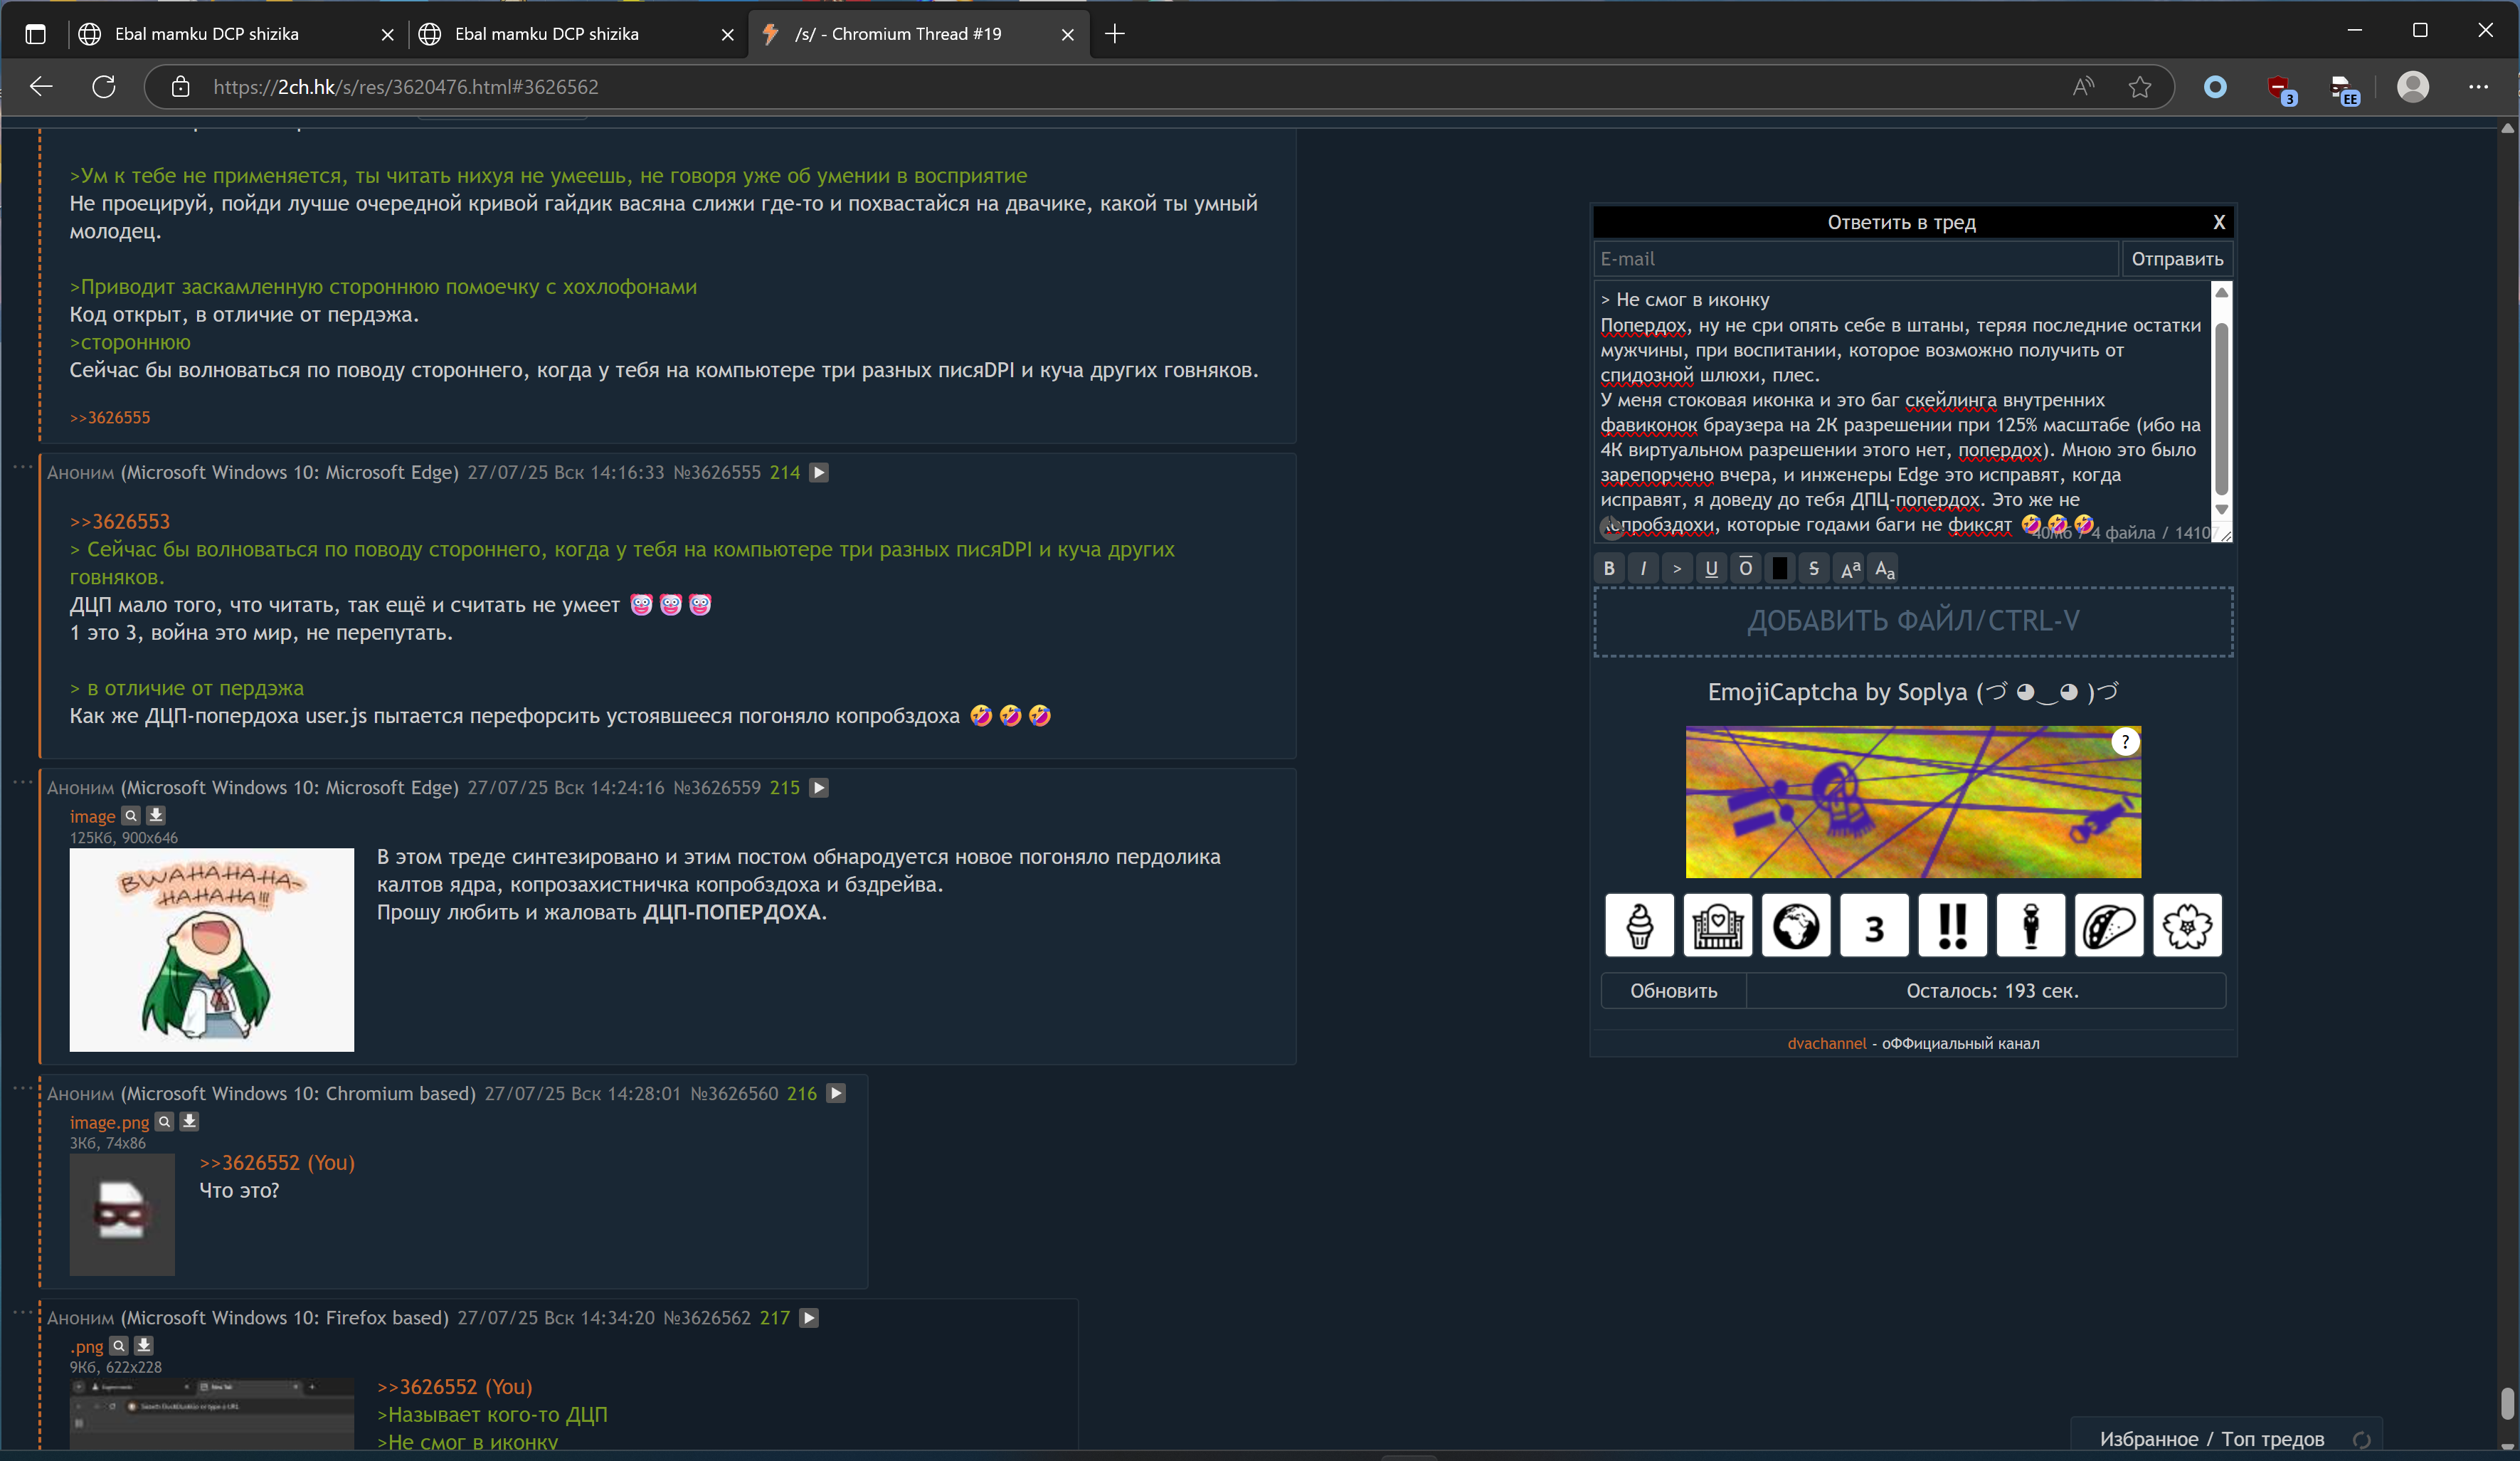Click Обновить to refresh captcha
This screenshot has height=1461, width=2520.
pyautogui.click(x=1673, y=990)
